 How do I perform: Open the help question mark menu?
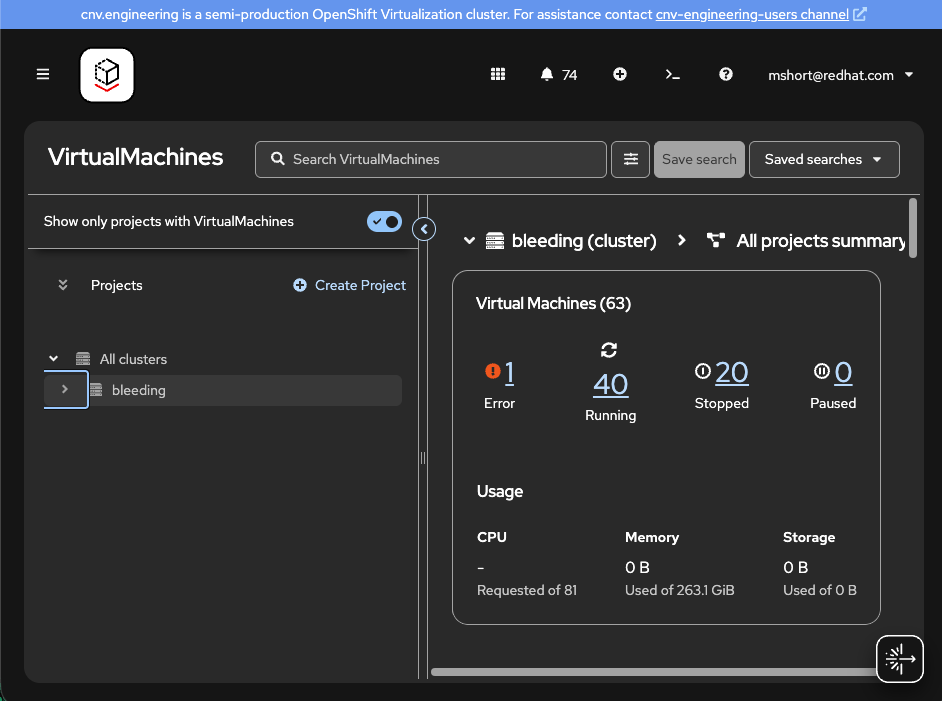726,75
